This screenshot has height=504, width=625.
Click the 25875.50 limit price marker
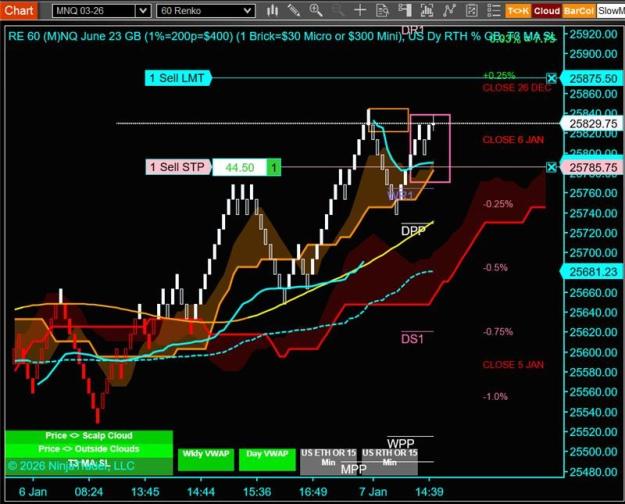[x=592, y=79]
